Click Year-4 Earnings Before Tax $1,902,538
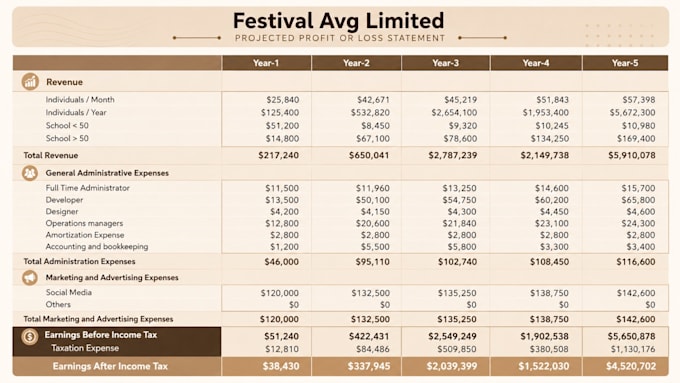This screenshot has height=383, width=680. 545,336
